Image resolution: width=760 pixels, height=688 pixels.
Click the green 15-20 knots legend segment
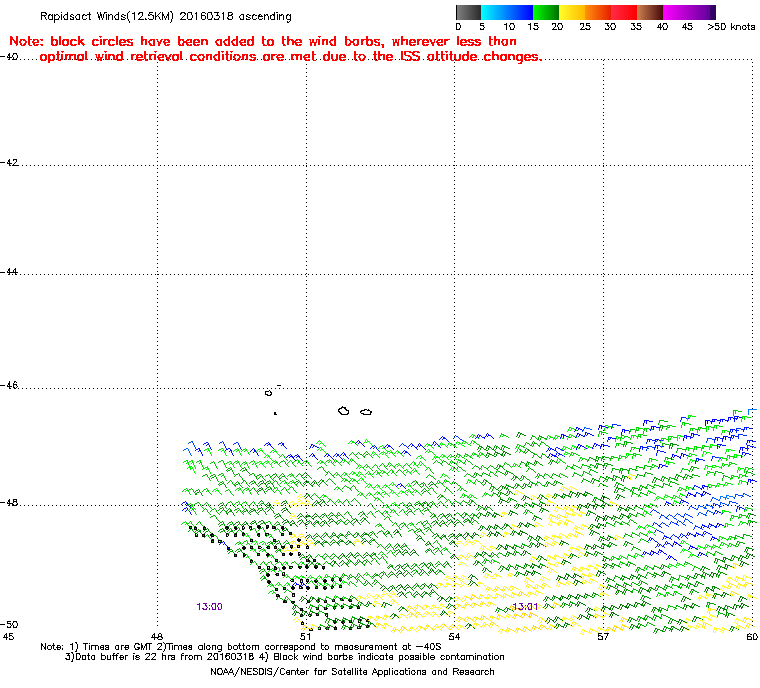pos(546,12)
